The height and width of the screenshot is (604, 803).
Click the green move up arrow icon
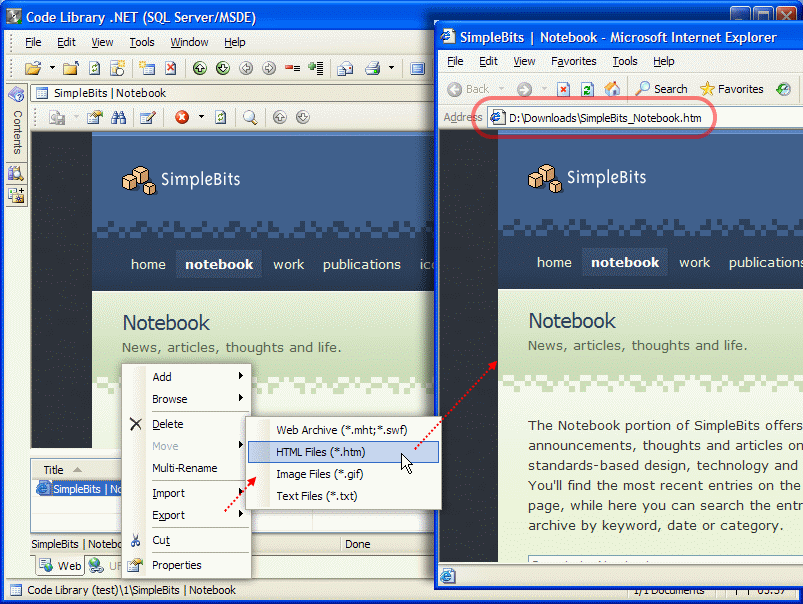pos(200,68)
